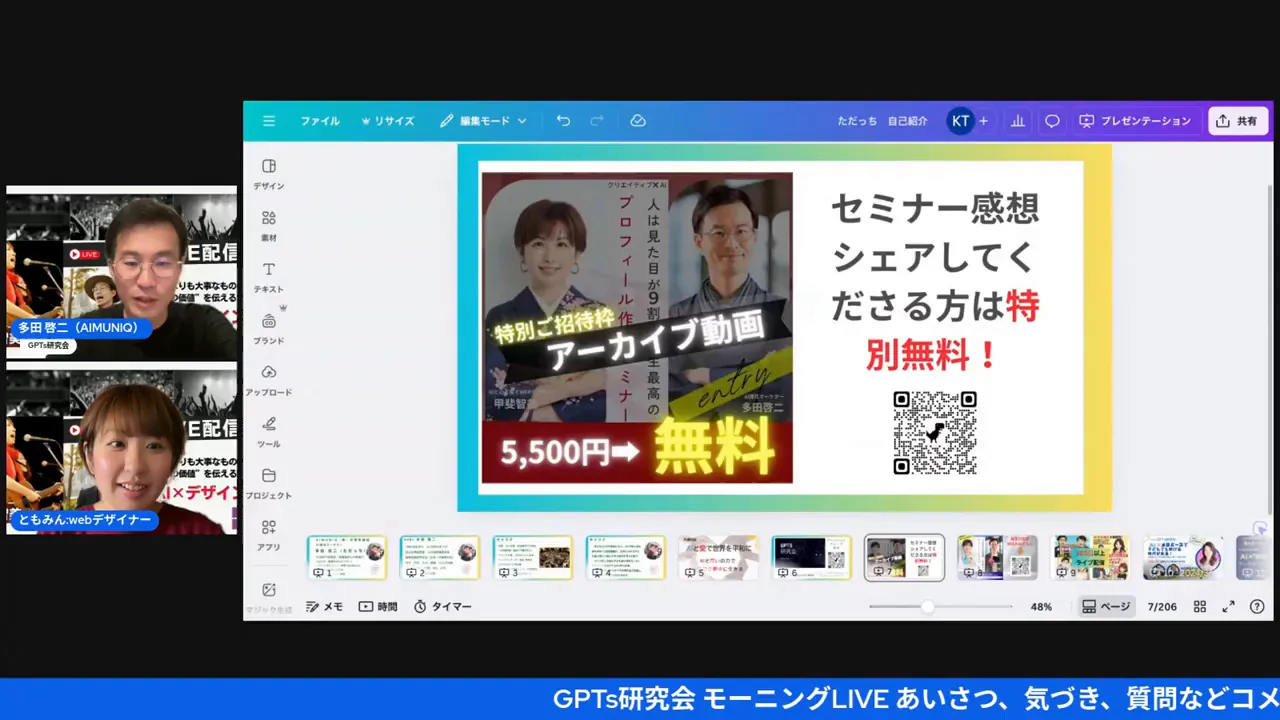This screenshot has width=1280, height=720.
Task: Click the 多田 啓二 (AIMUNIQ) name label
Action: tap(79, 328)
